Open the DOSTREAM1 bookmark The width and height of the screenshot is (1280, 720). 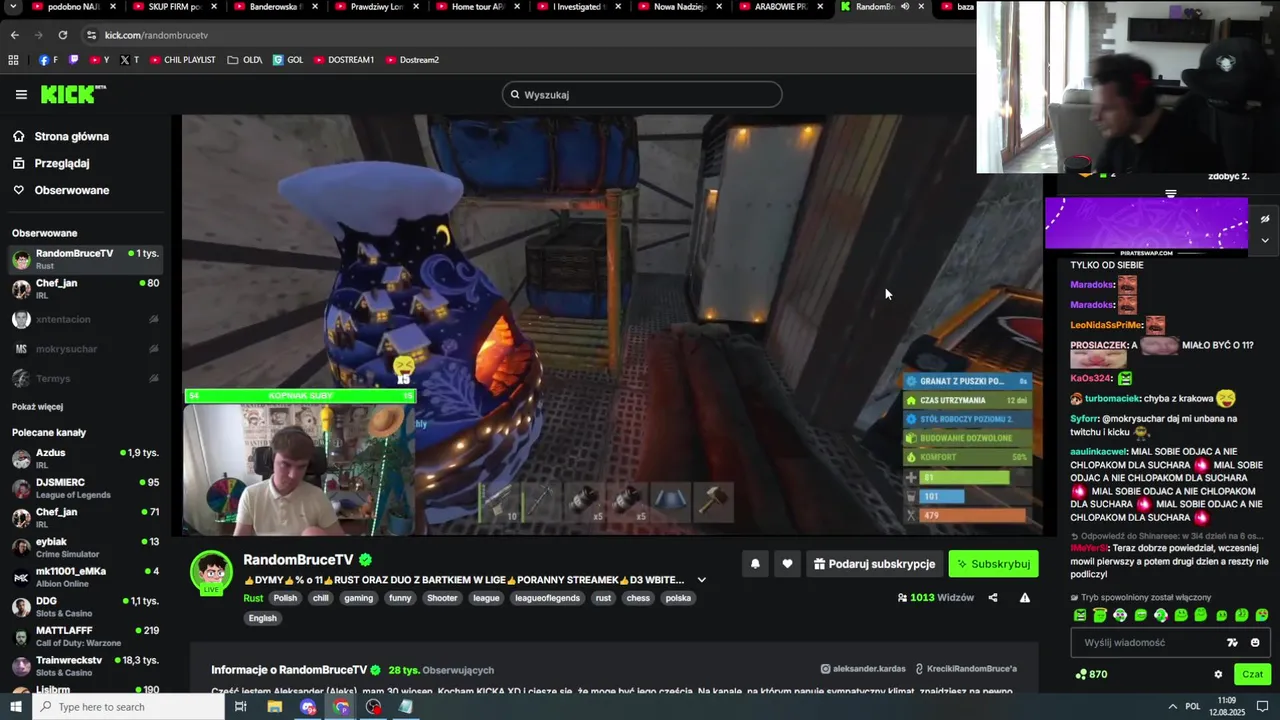tap(343, 60)
